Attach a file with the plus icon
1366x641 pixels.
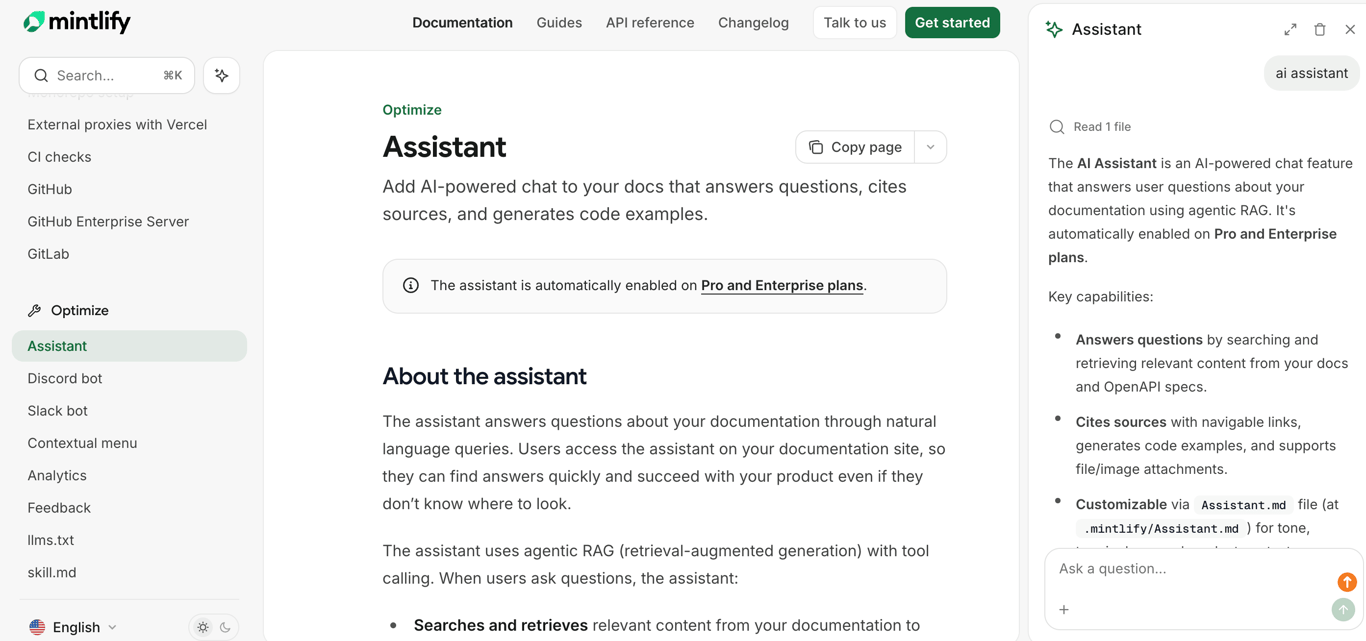[1064, 609]
